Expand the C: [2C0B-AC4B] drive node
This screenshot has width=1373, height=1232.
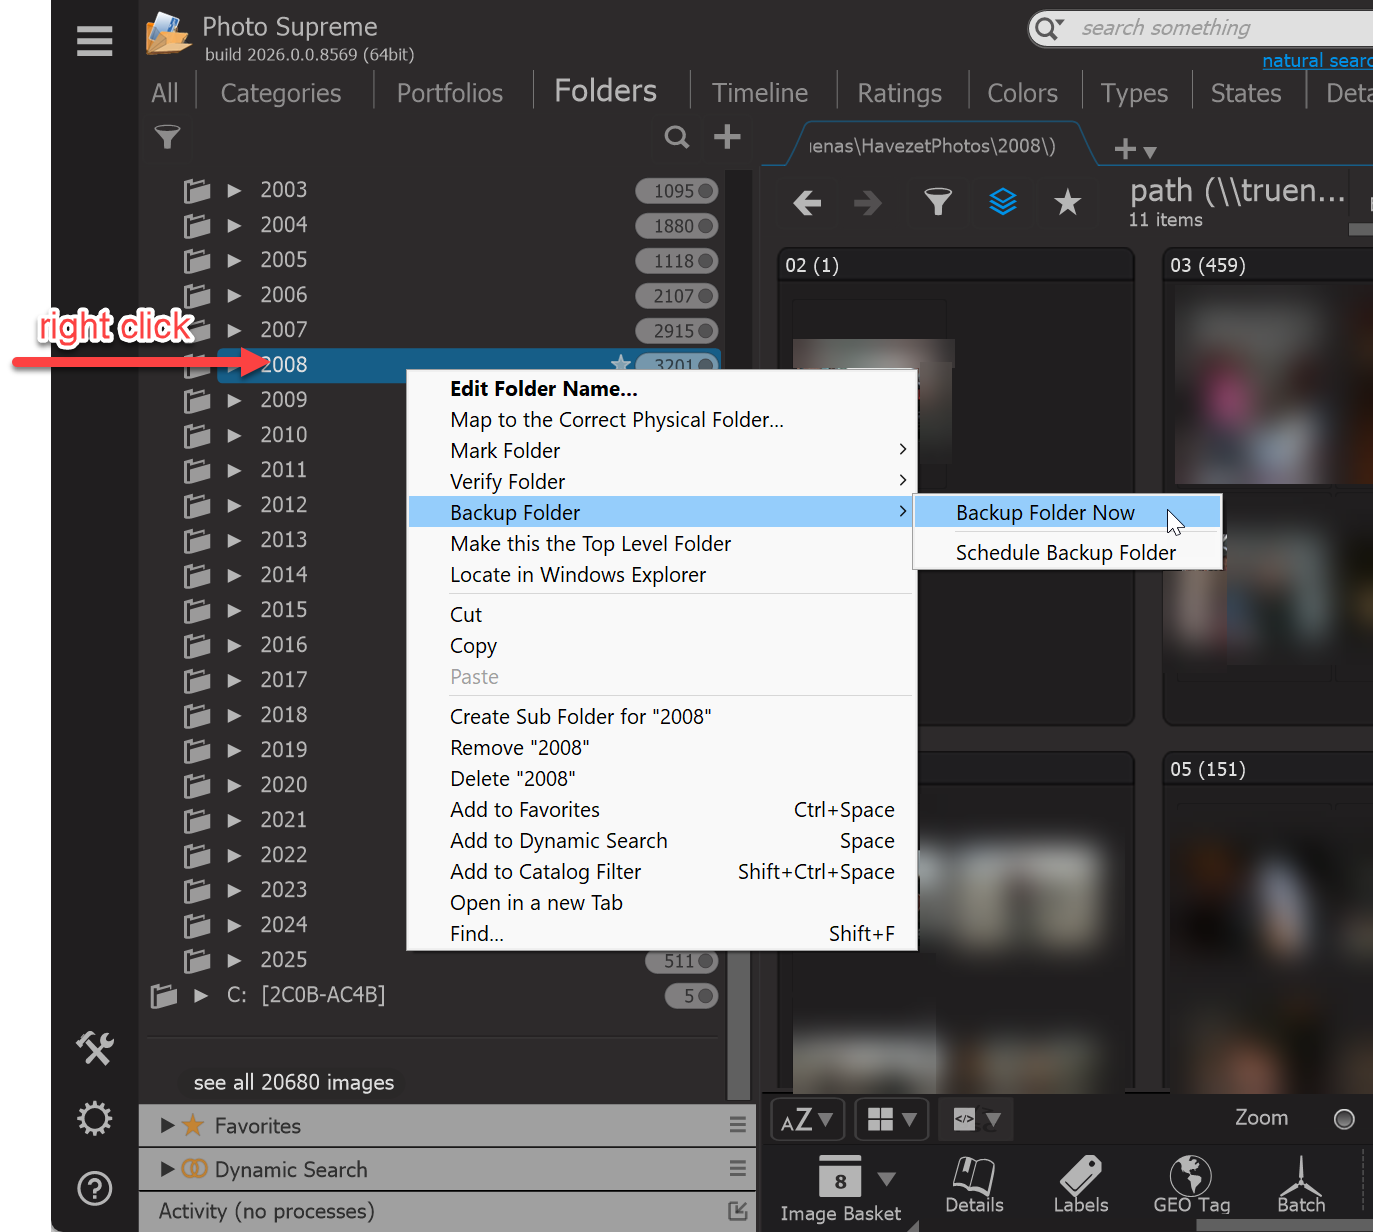(201, 995)
